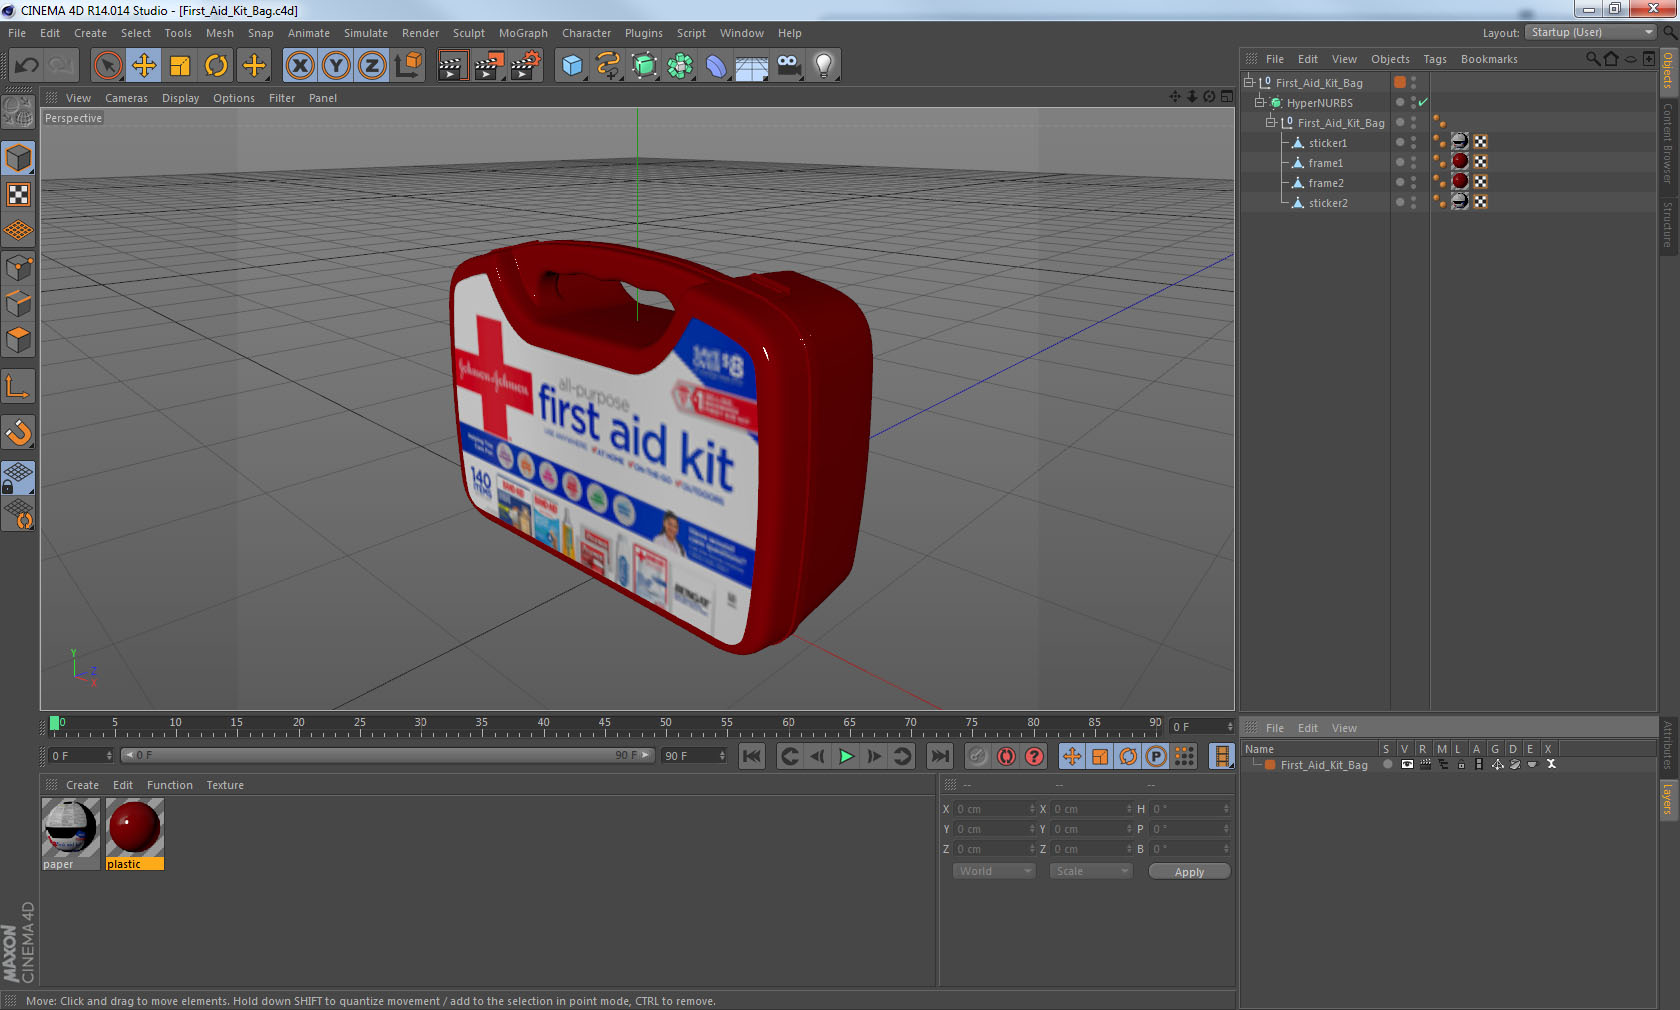
Task: Click the Undo arrow icon
Action: [26, 66]
